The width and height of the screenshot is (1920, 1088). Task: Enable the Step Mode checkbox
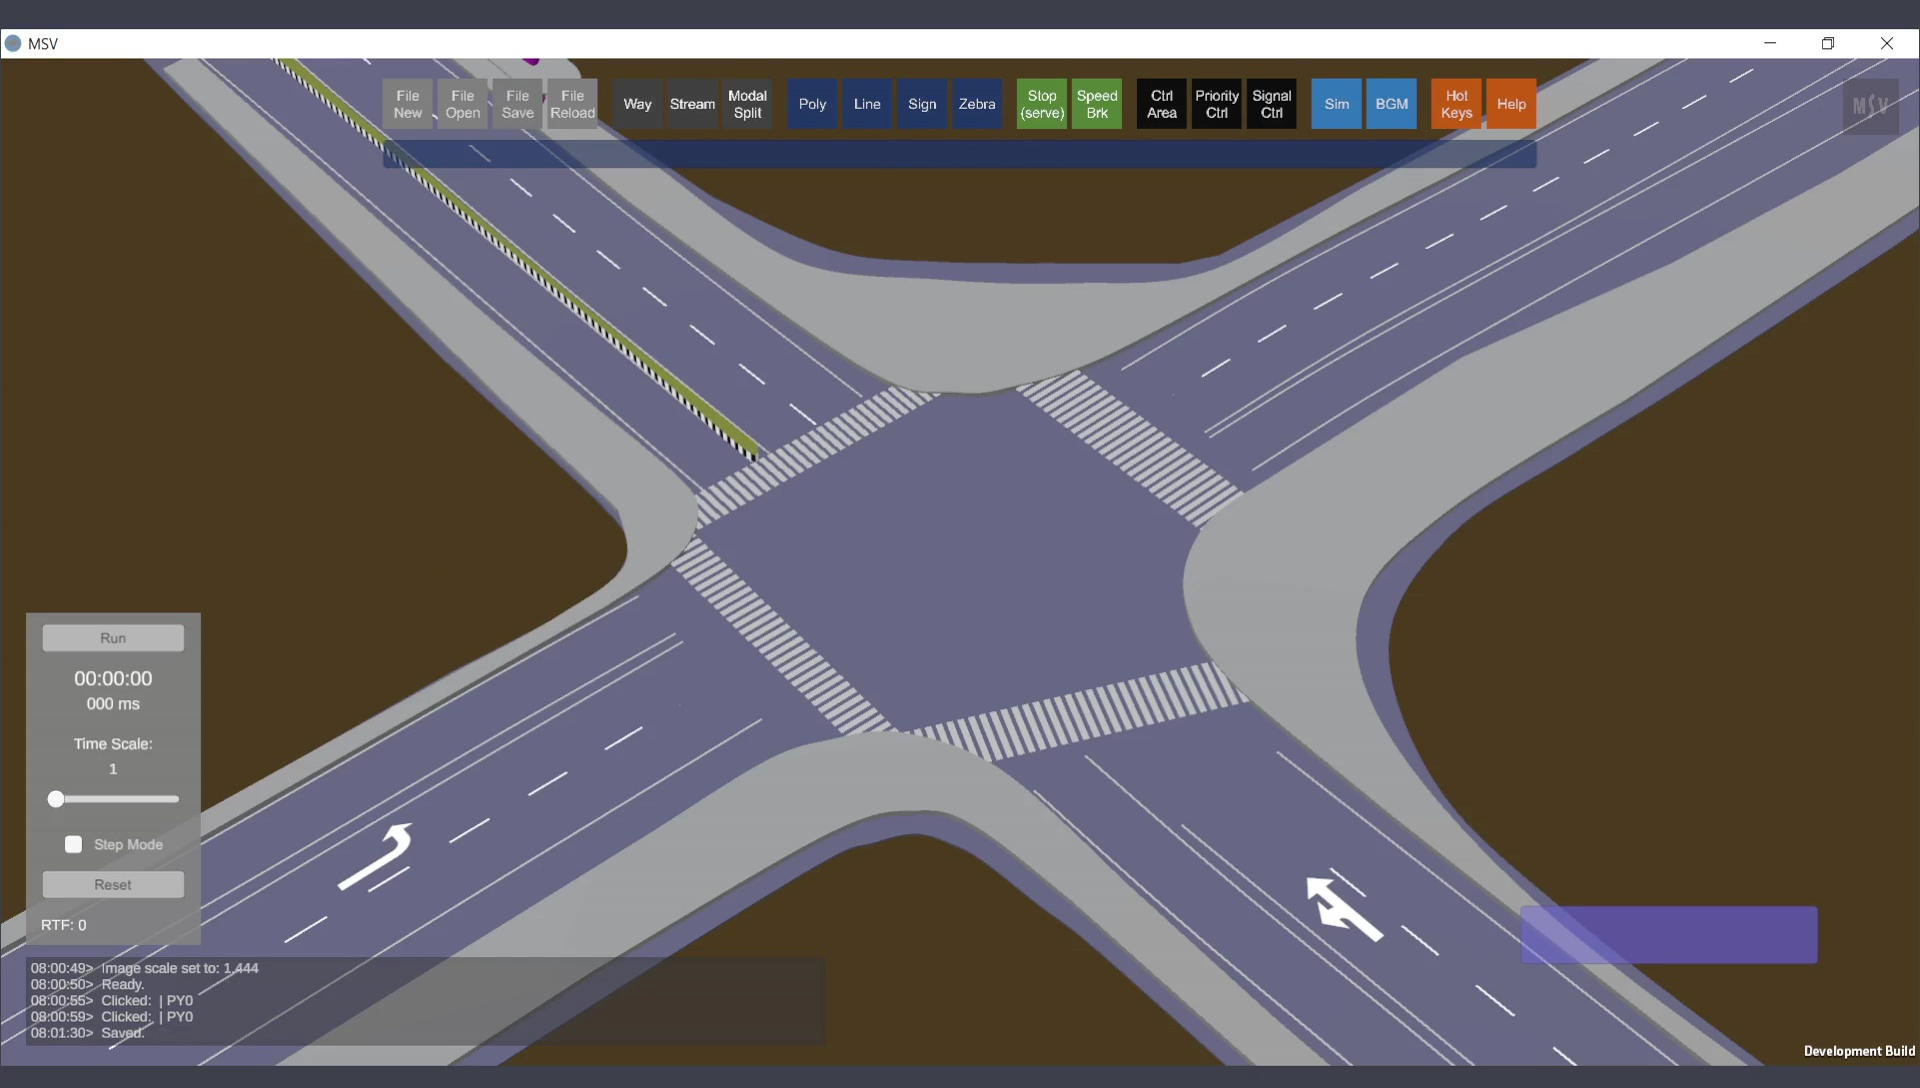tap(73, 845)
